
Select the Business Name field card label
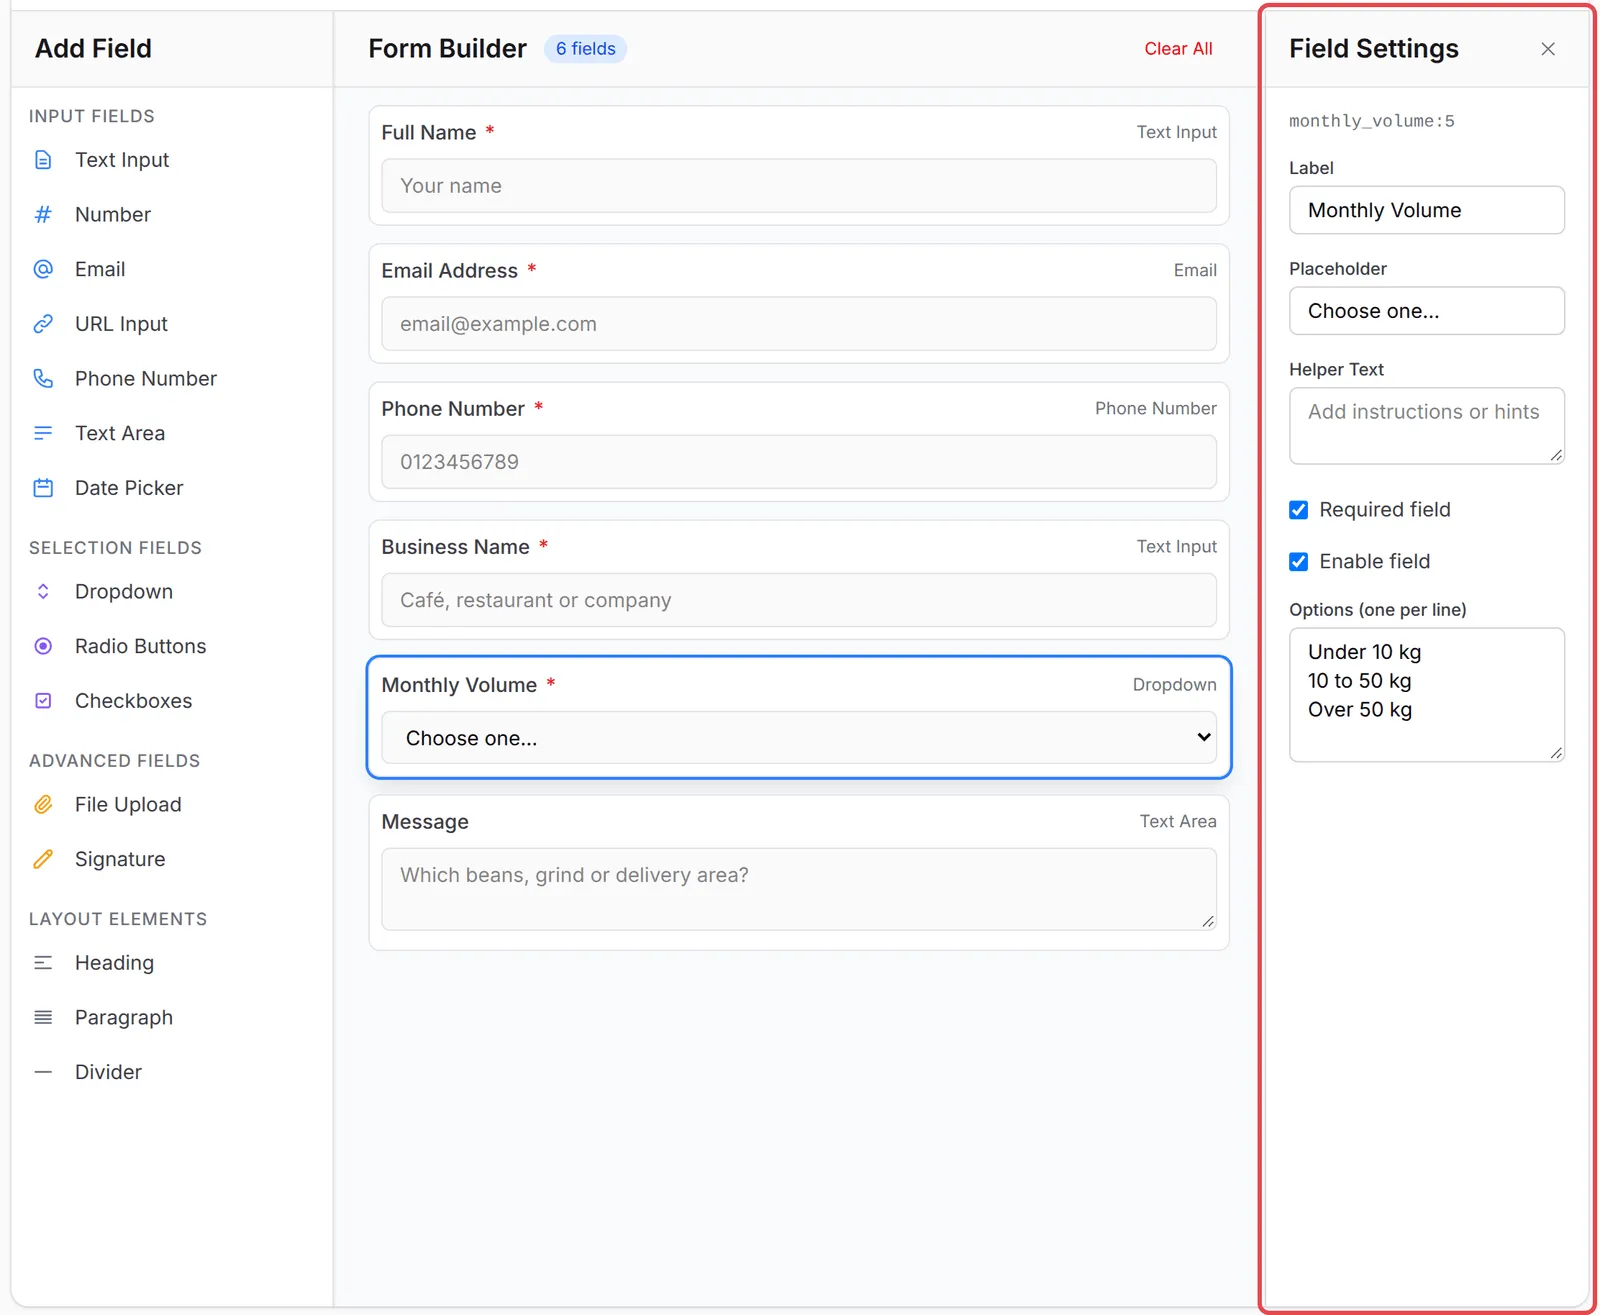[456, 547]
